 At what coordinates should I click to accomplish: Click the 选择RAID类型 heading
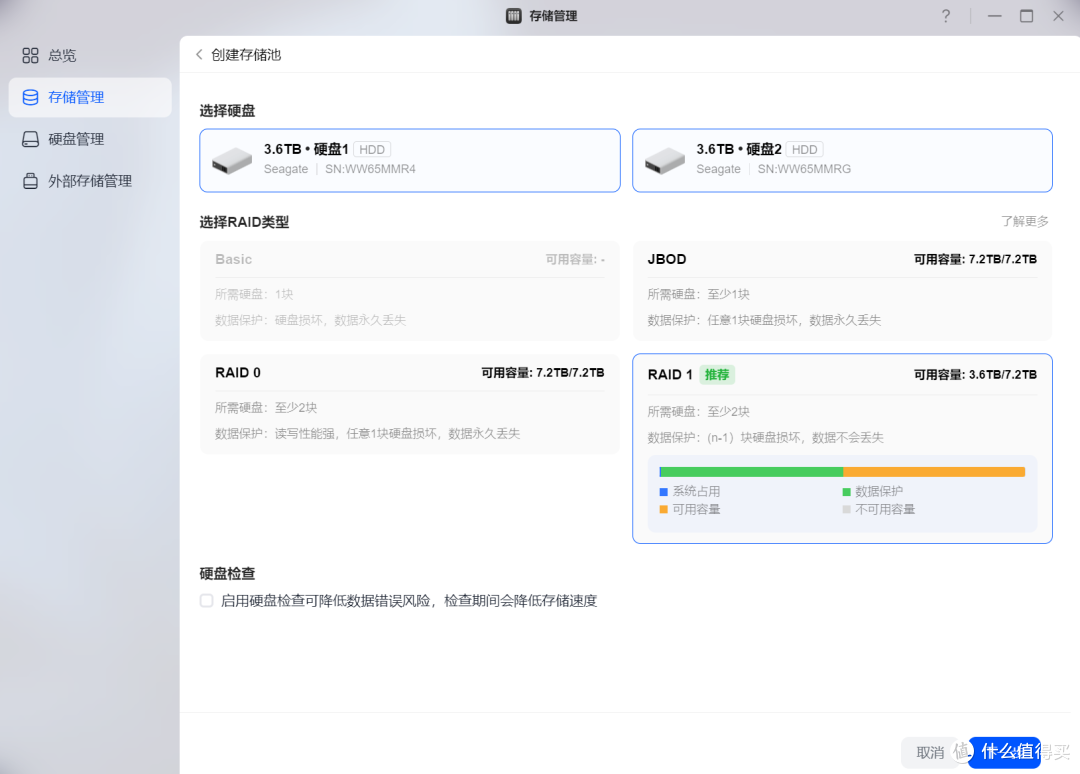click(x=245, y=222)
